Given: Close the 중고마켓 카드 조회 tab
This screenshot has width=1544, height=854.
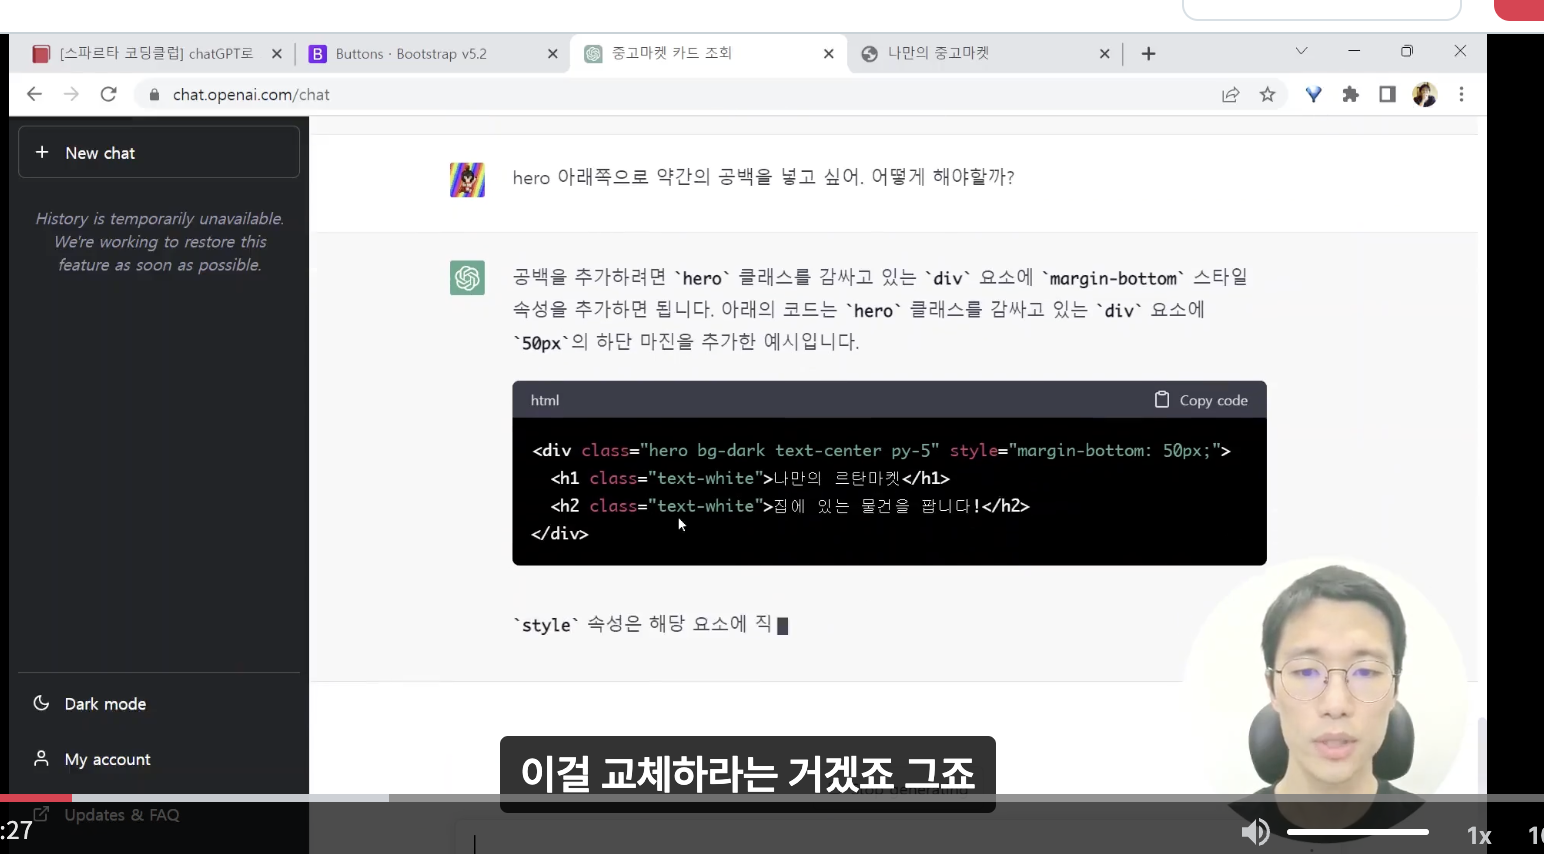Looking at the screenshot, I should click(x=829, y=54).
